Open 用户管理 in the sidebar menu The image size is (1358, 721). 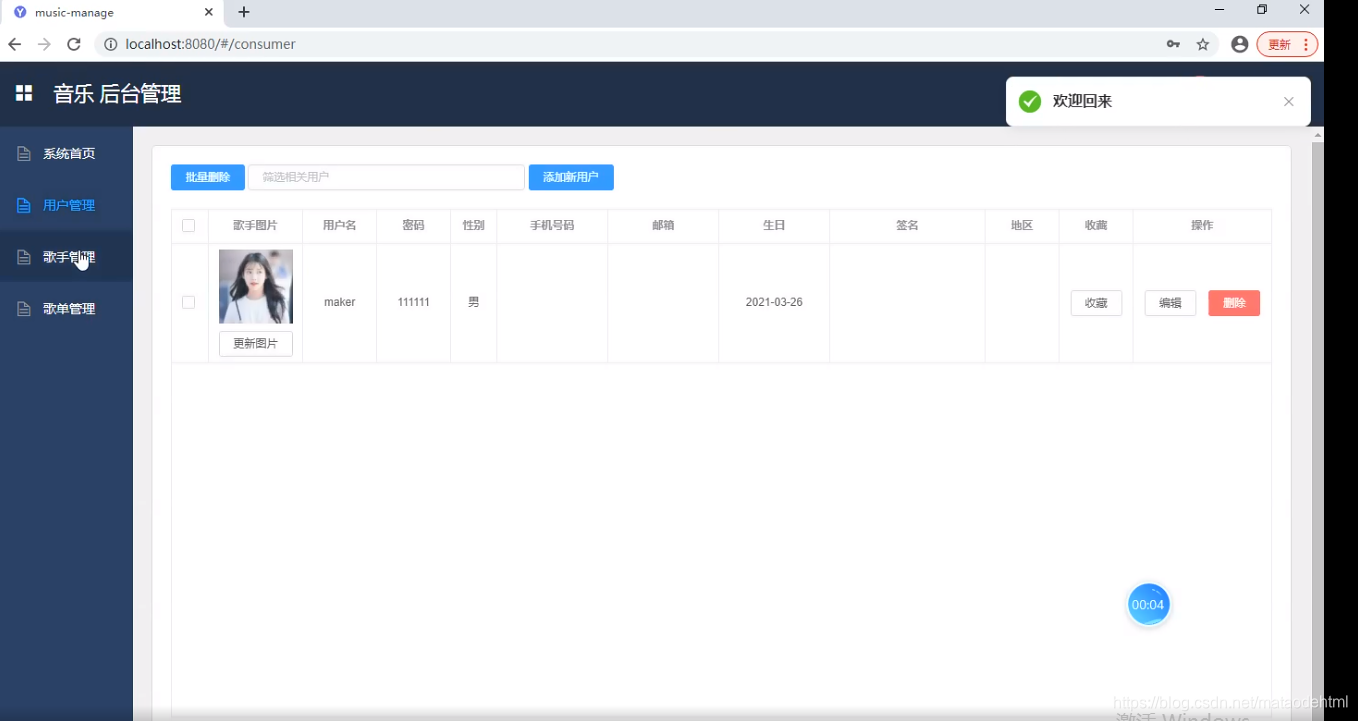point(66,206)
